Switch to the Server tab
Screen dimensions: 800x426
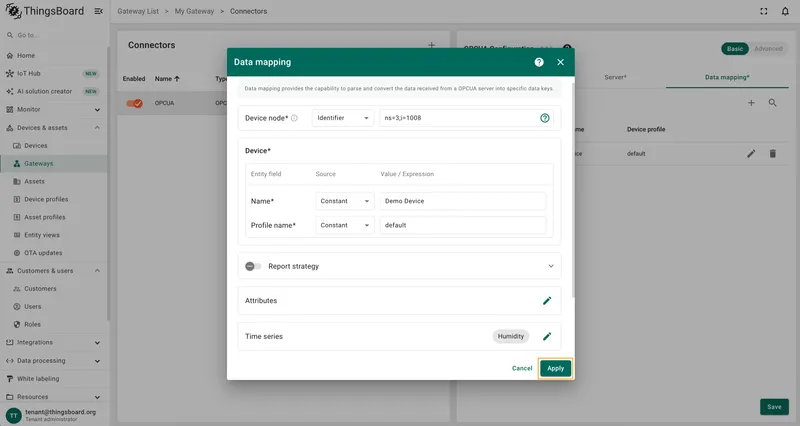point(615,78)
